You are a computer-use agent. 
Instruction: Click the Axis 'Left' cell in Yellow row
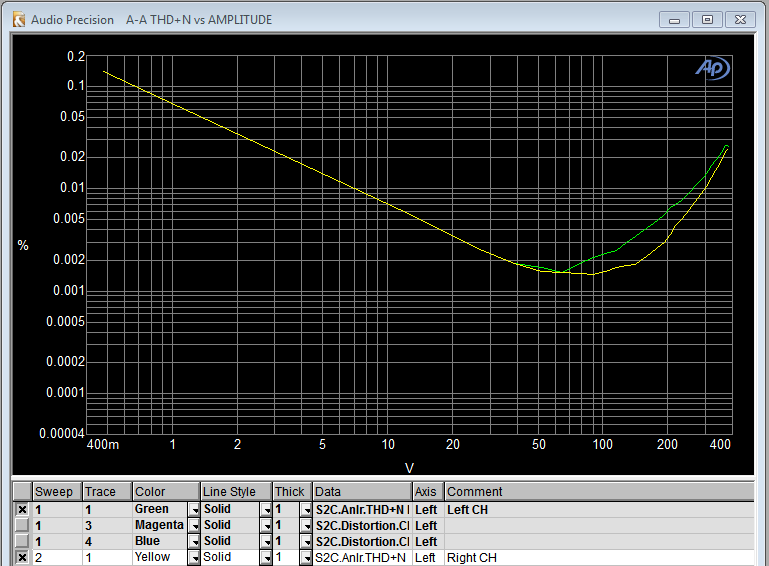point(428,558)
